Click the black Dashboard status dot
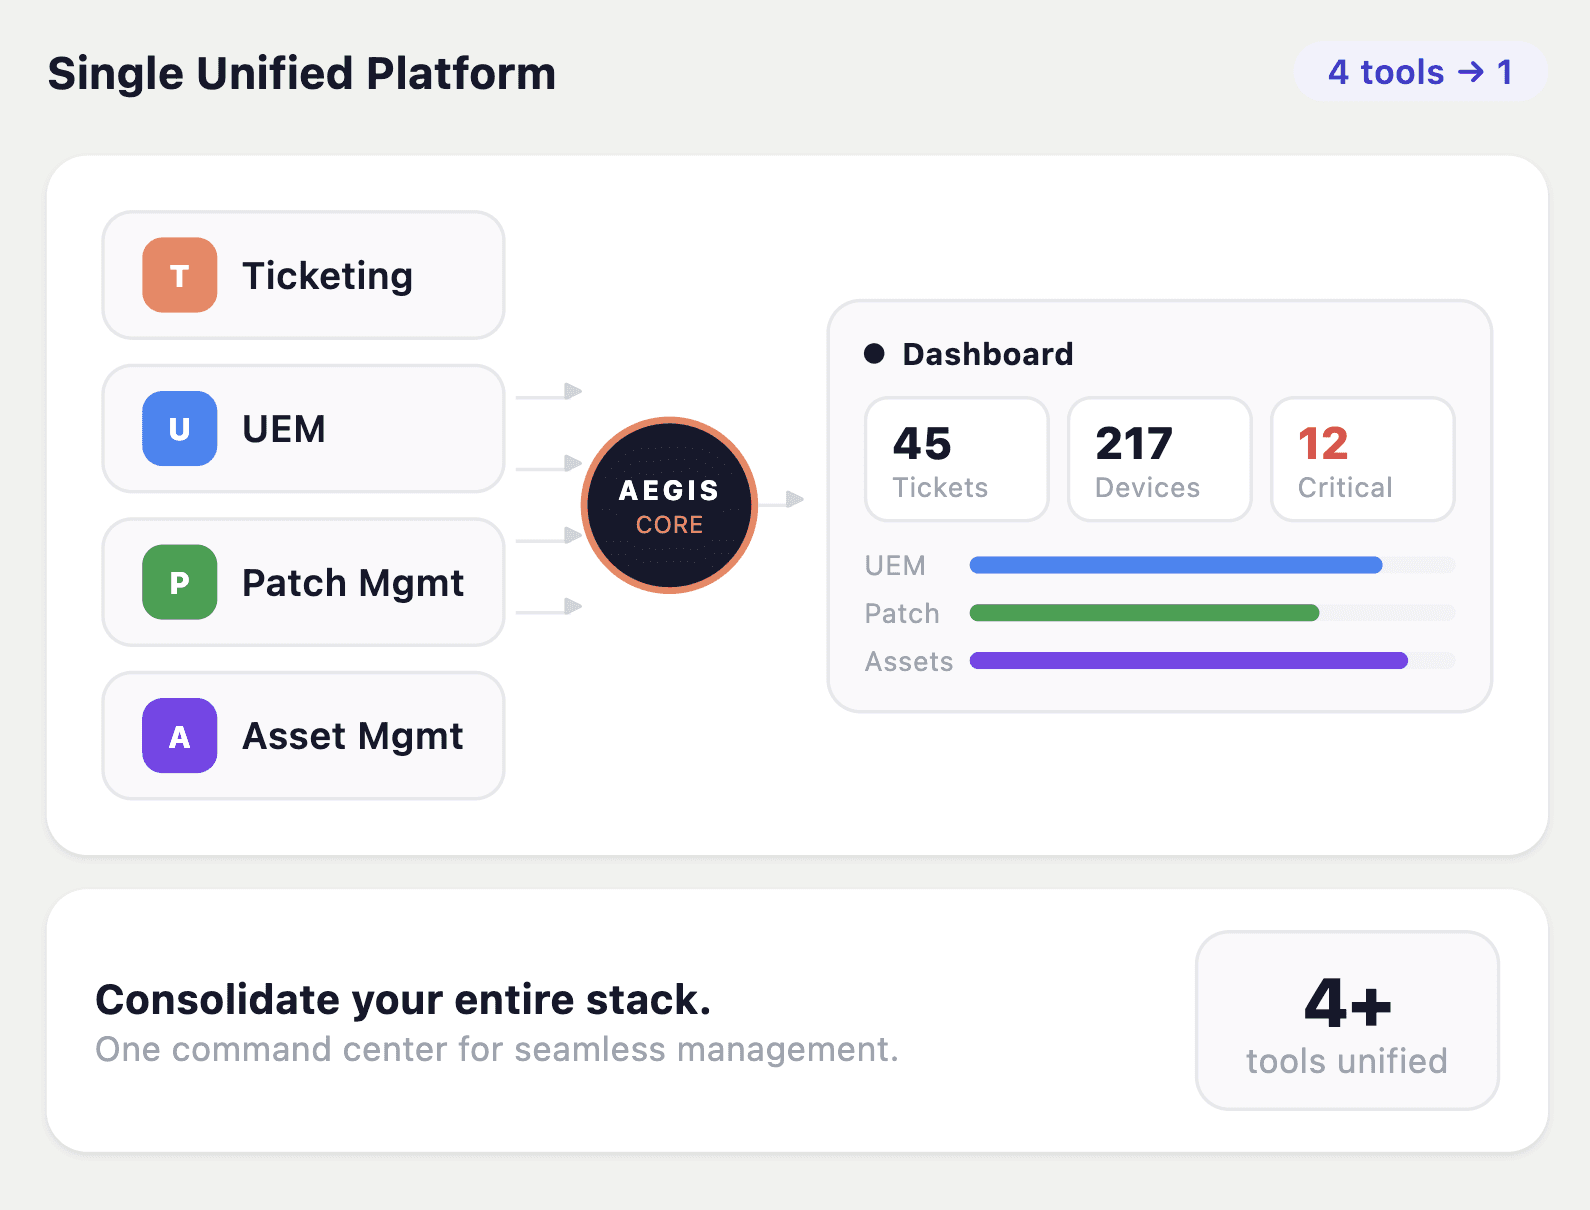 tap(874, 353)
